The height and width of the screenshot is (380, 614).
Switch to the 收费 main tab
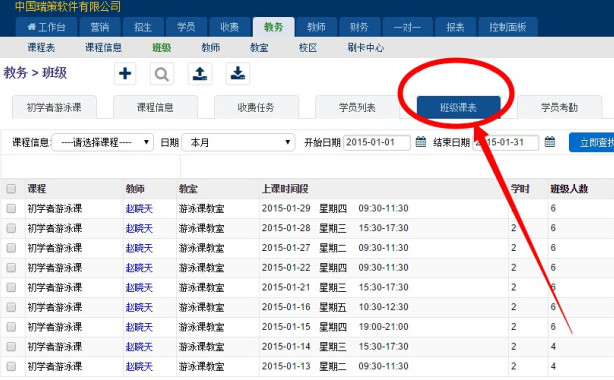point(229,27)
